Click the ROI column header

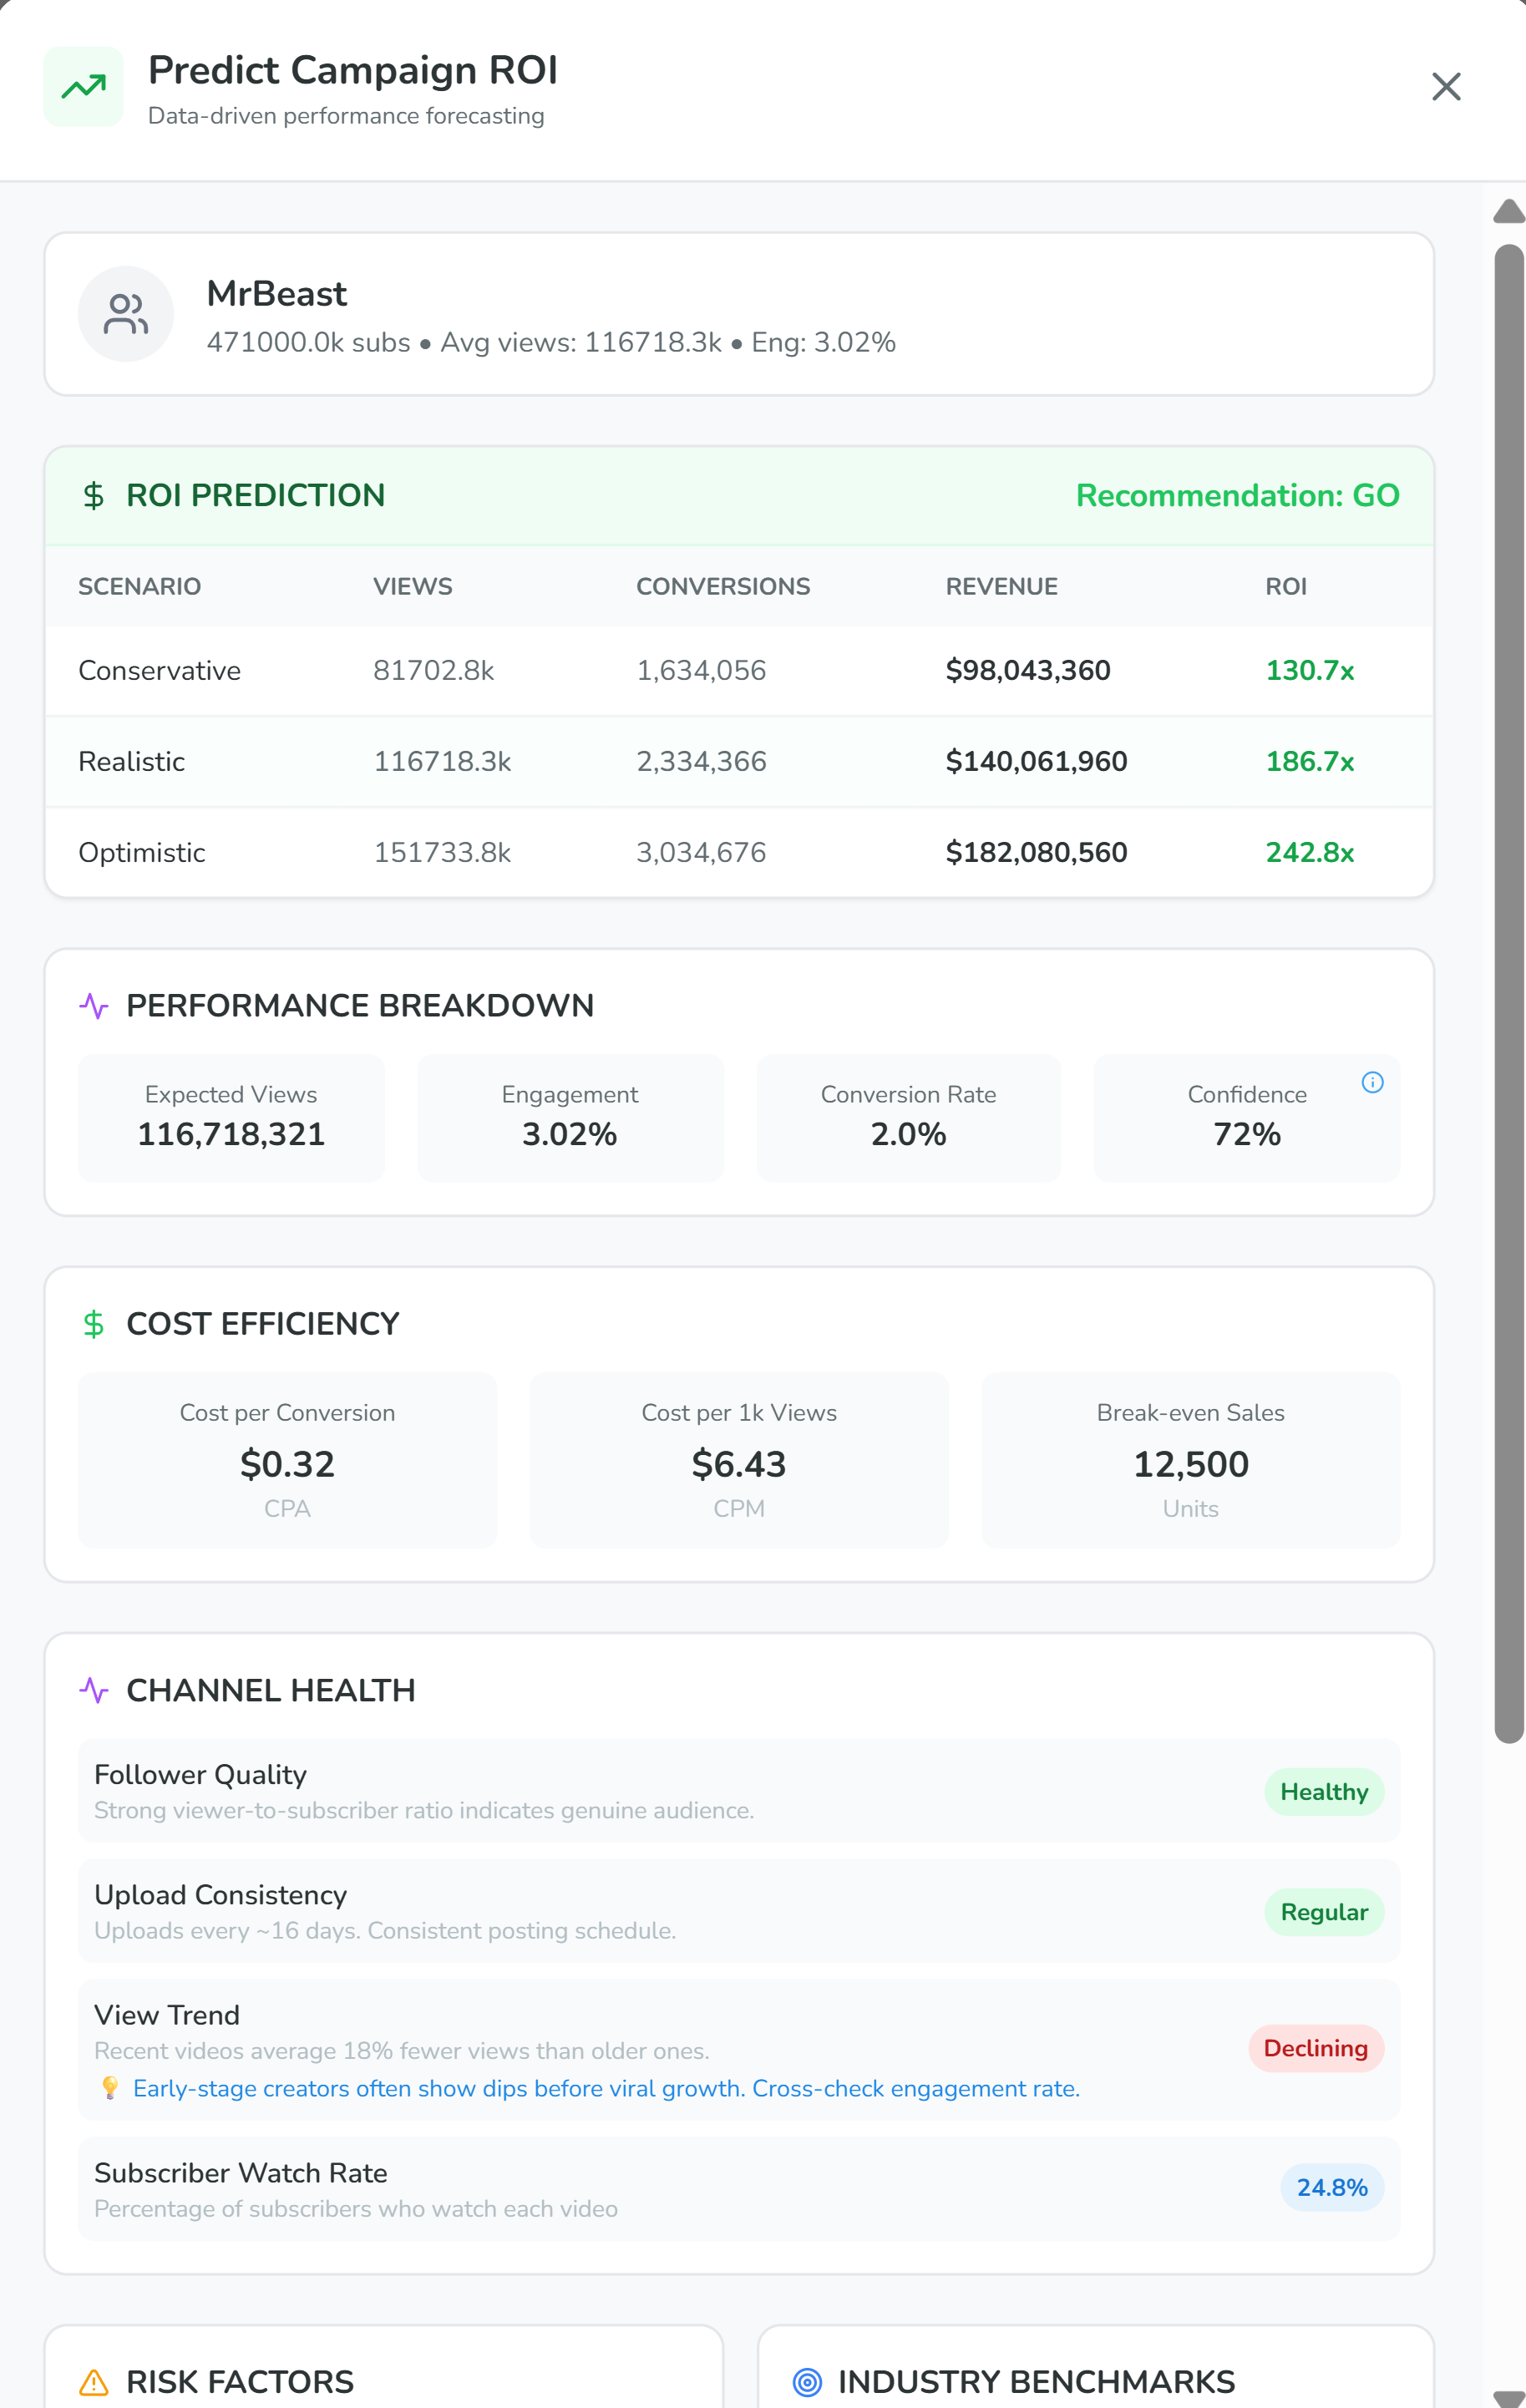click(x=1286, y=586)
